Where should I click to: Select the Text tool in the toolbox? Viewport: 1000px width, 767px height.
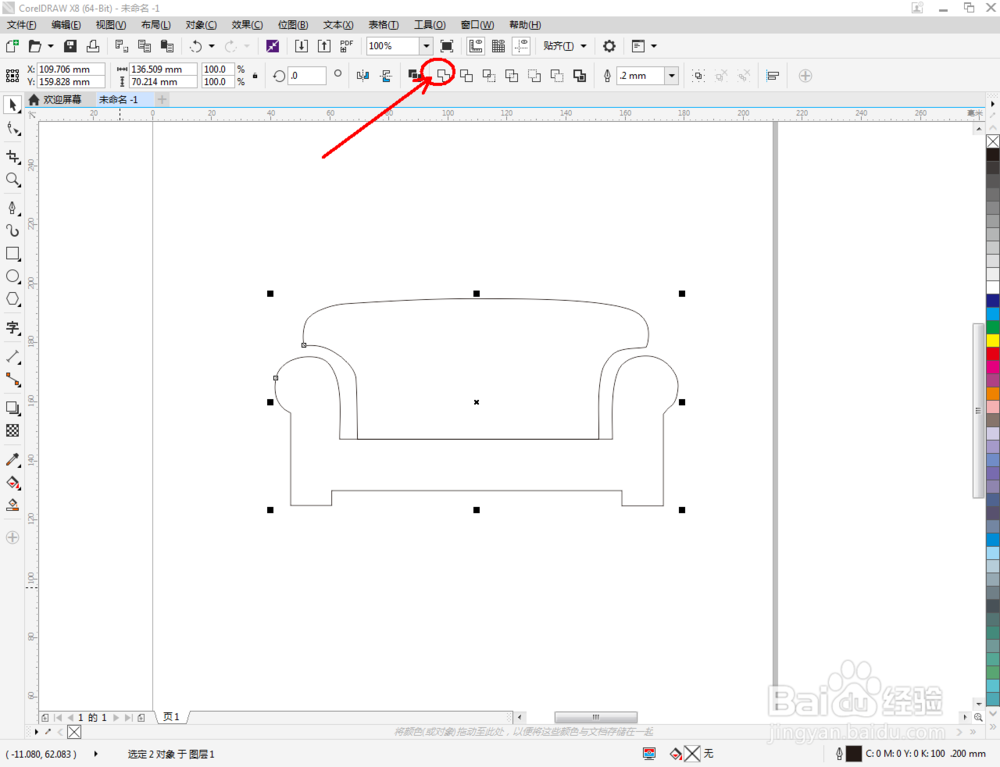[12, 328]
